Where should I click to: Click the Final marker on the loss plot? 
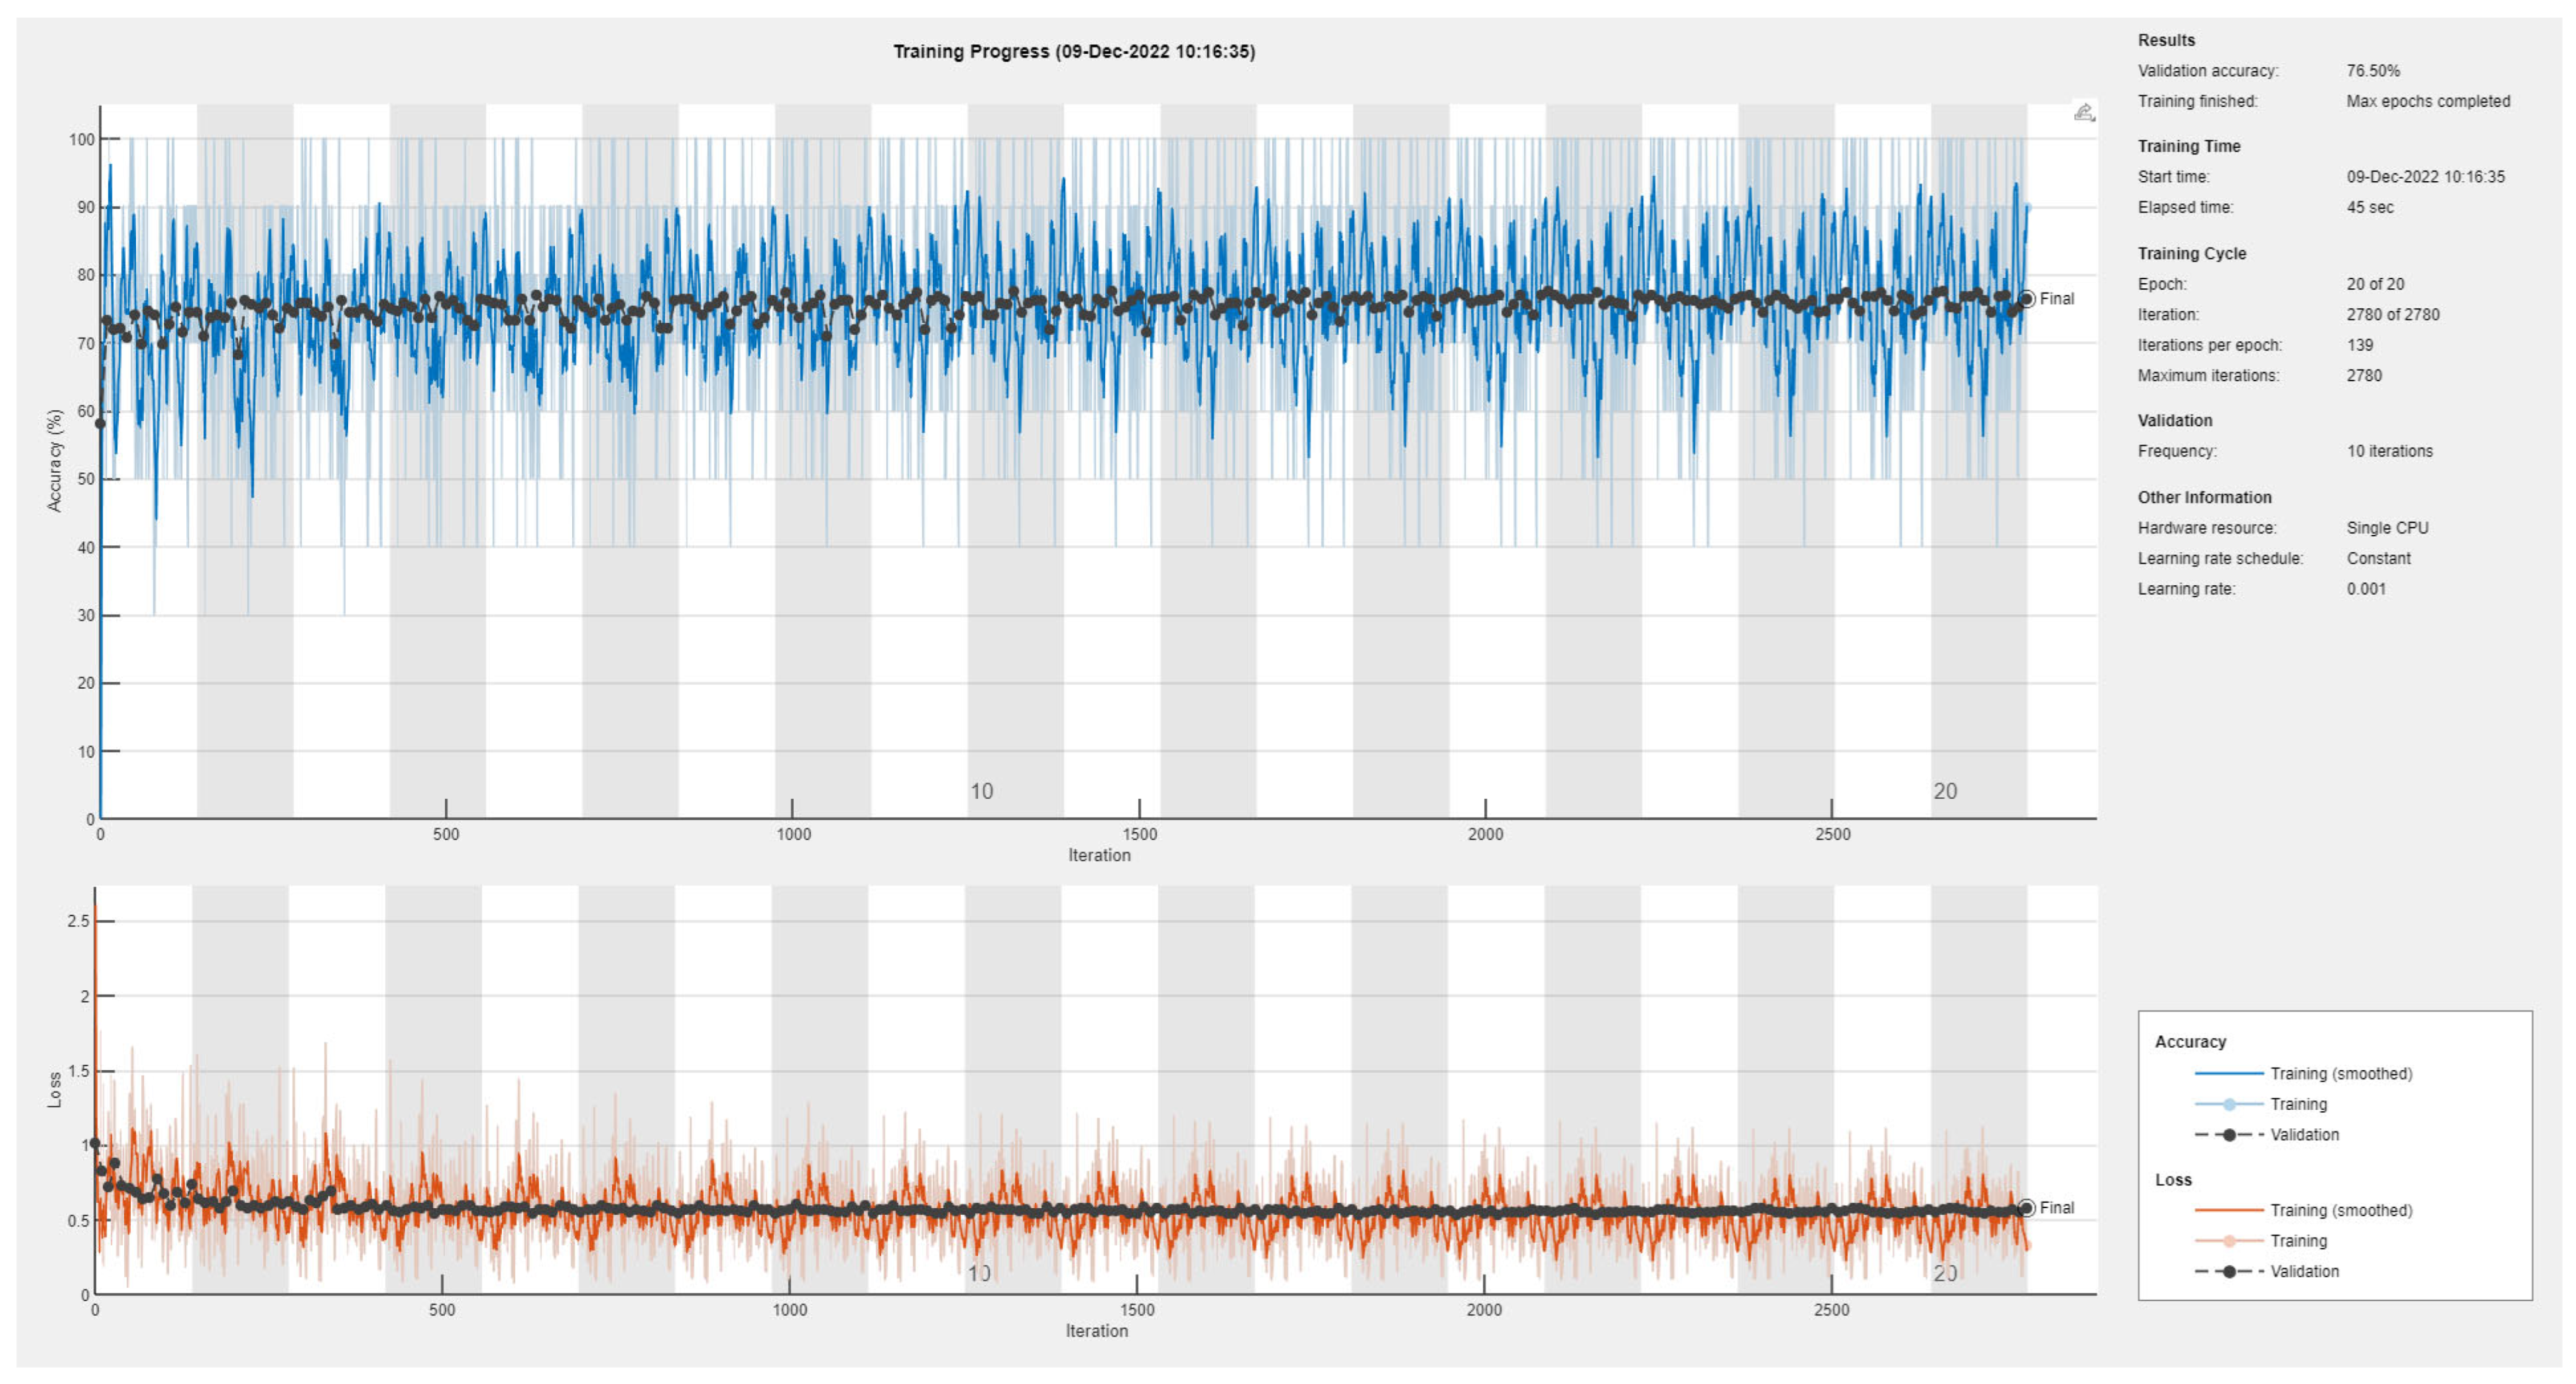[2026, 1208]
